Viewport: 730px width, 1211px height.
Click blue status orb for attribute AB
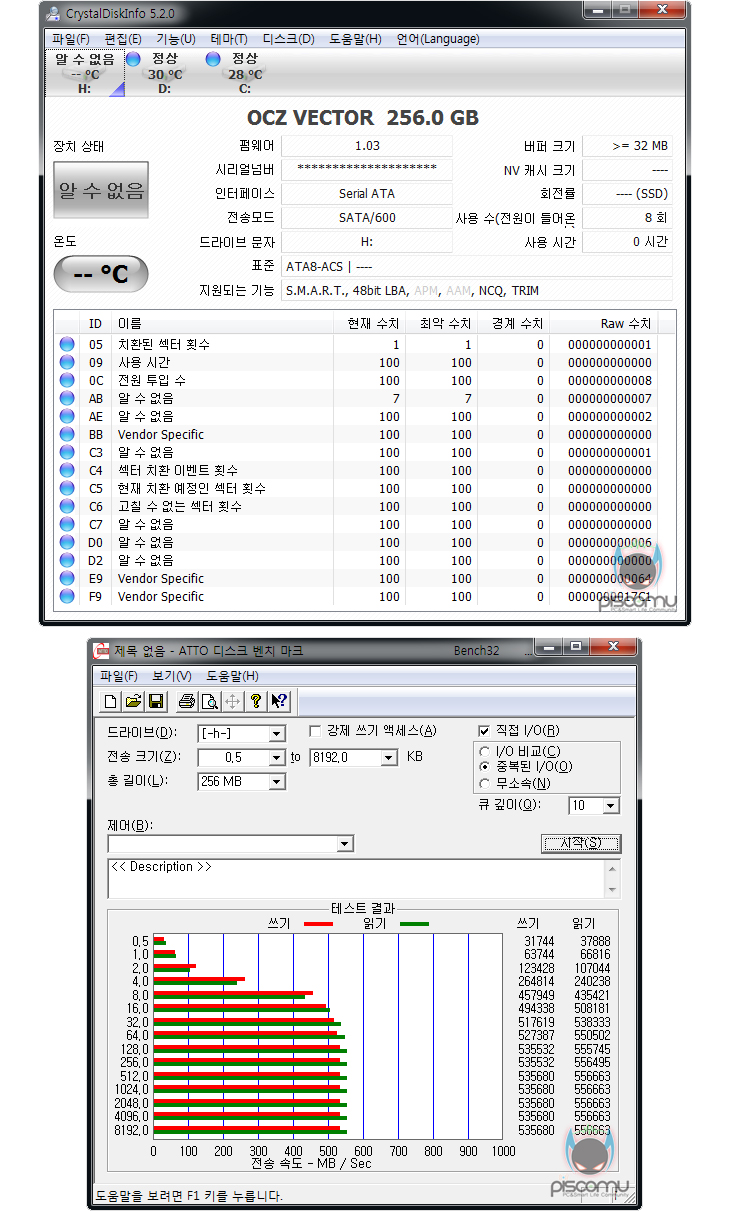pos(67,398)
